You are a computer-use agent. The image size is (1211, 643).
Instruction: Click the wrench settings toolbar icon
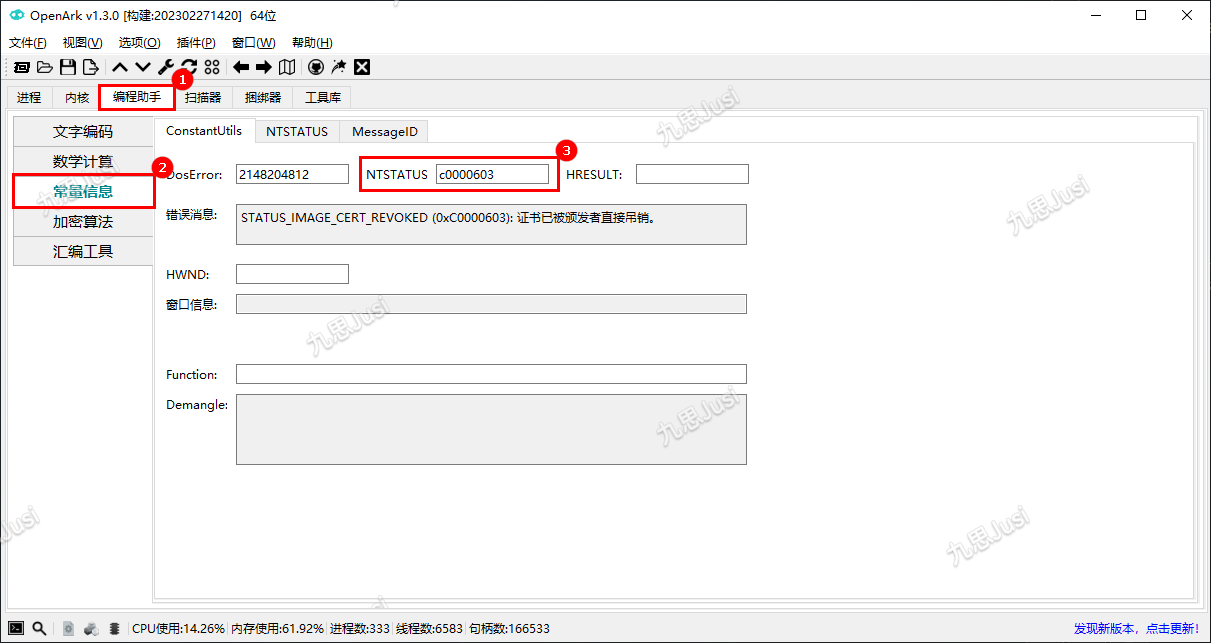pyautogui.click(x=166, y=67)
